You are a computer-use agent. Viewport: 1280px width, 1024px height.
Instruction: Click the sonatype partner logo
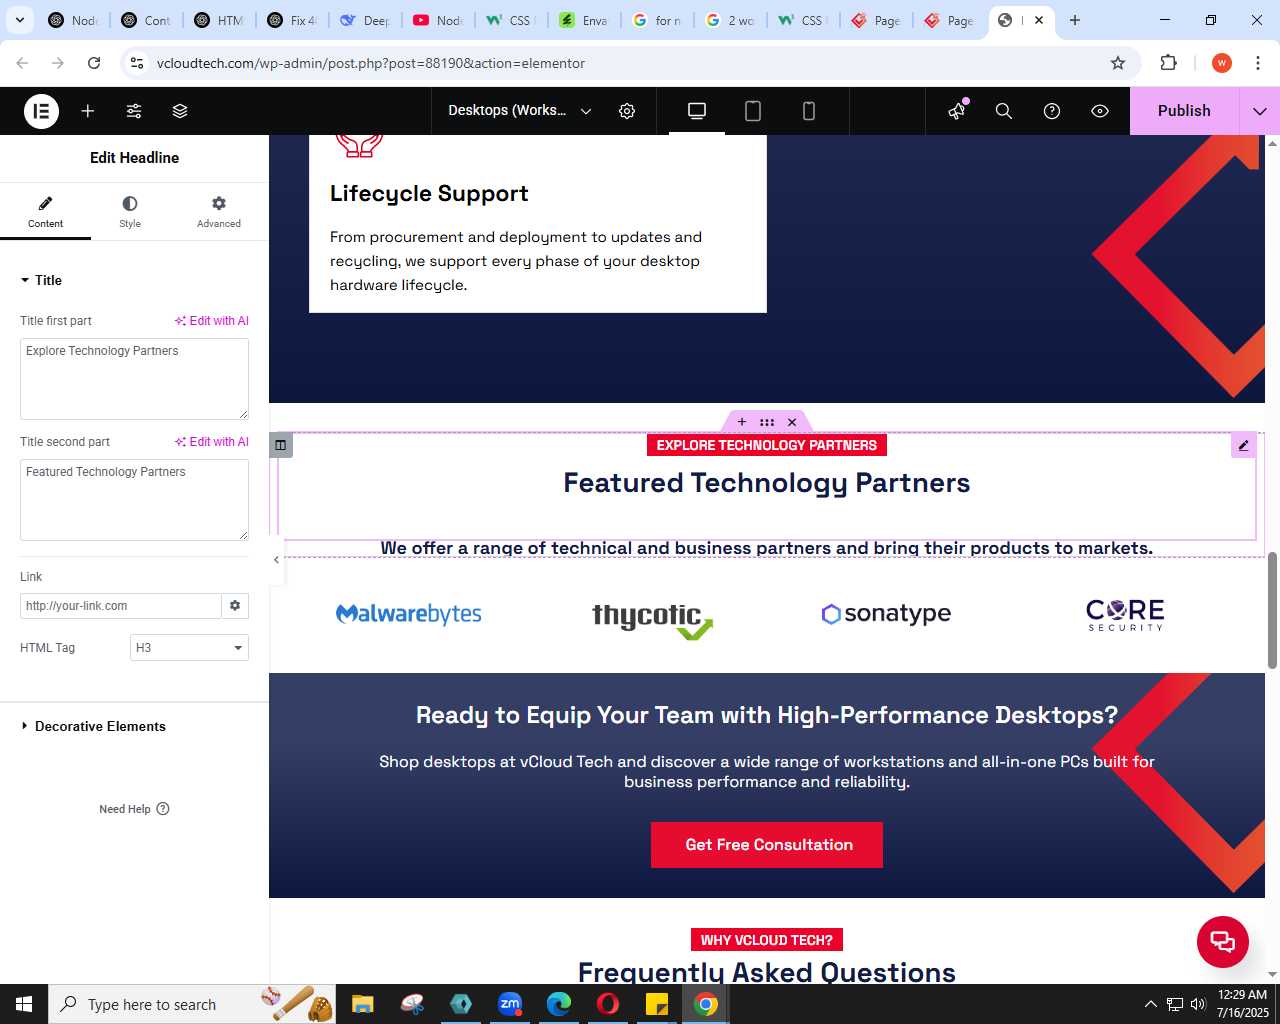[x=886, y=613]
